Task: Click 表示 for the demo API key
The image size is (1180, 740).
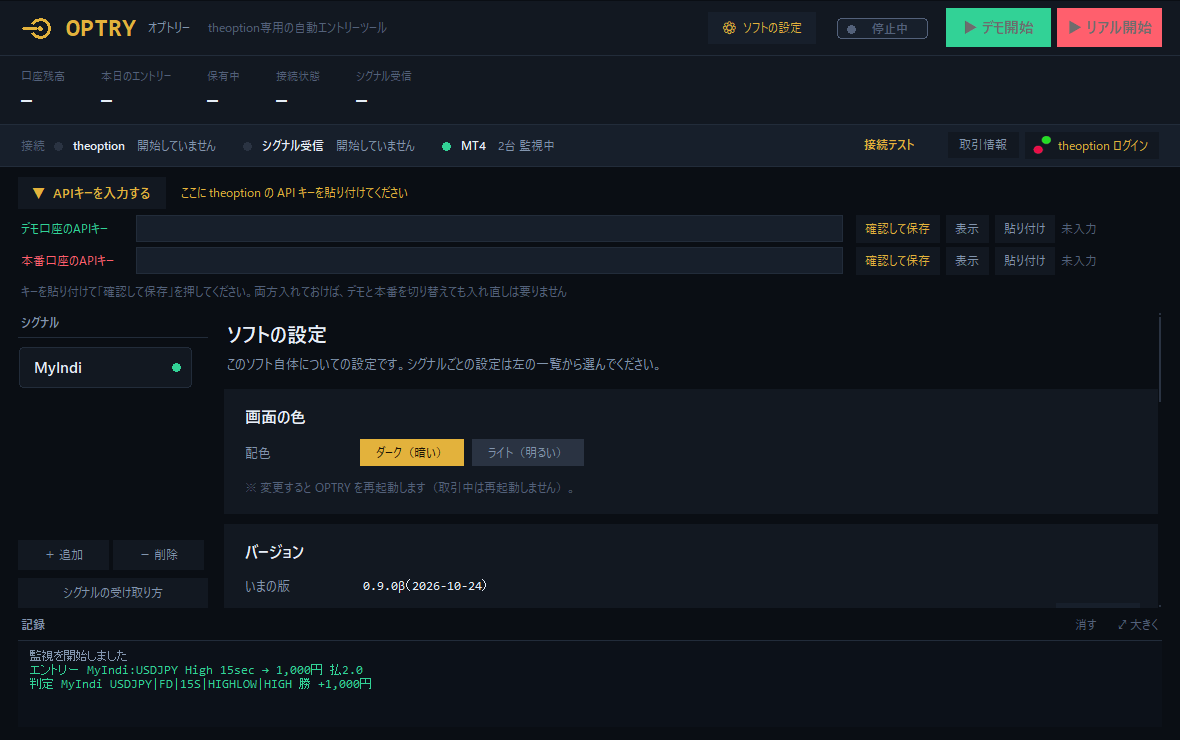Action: 967,229
